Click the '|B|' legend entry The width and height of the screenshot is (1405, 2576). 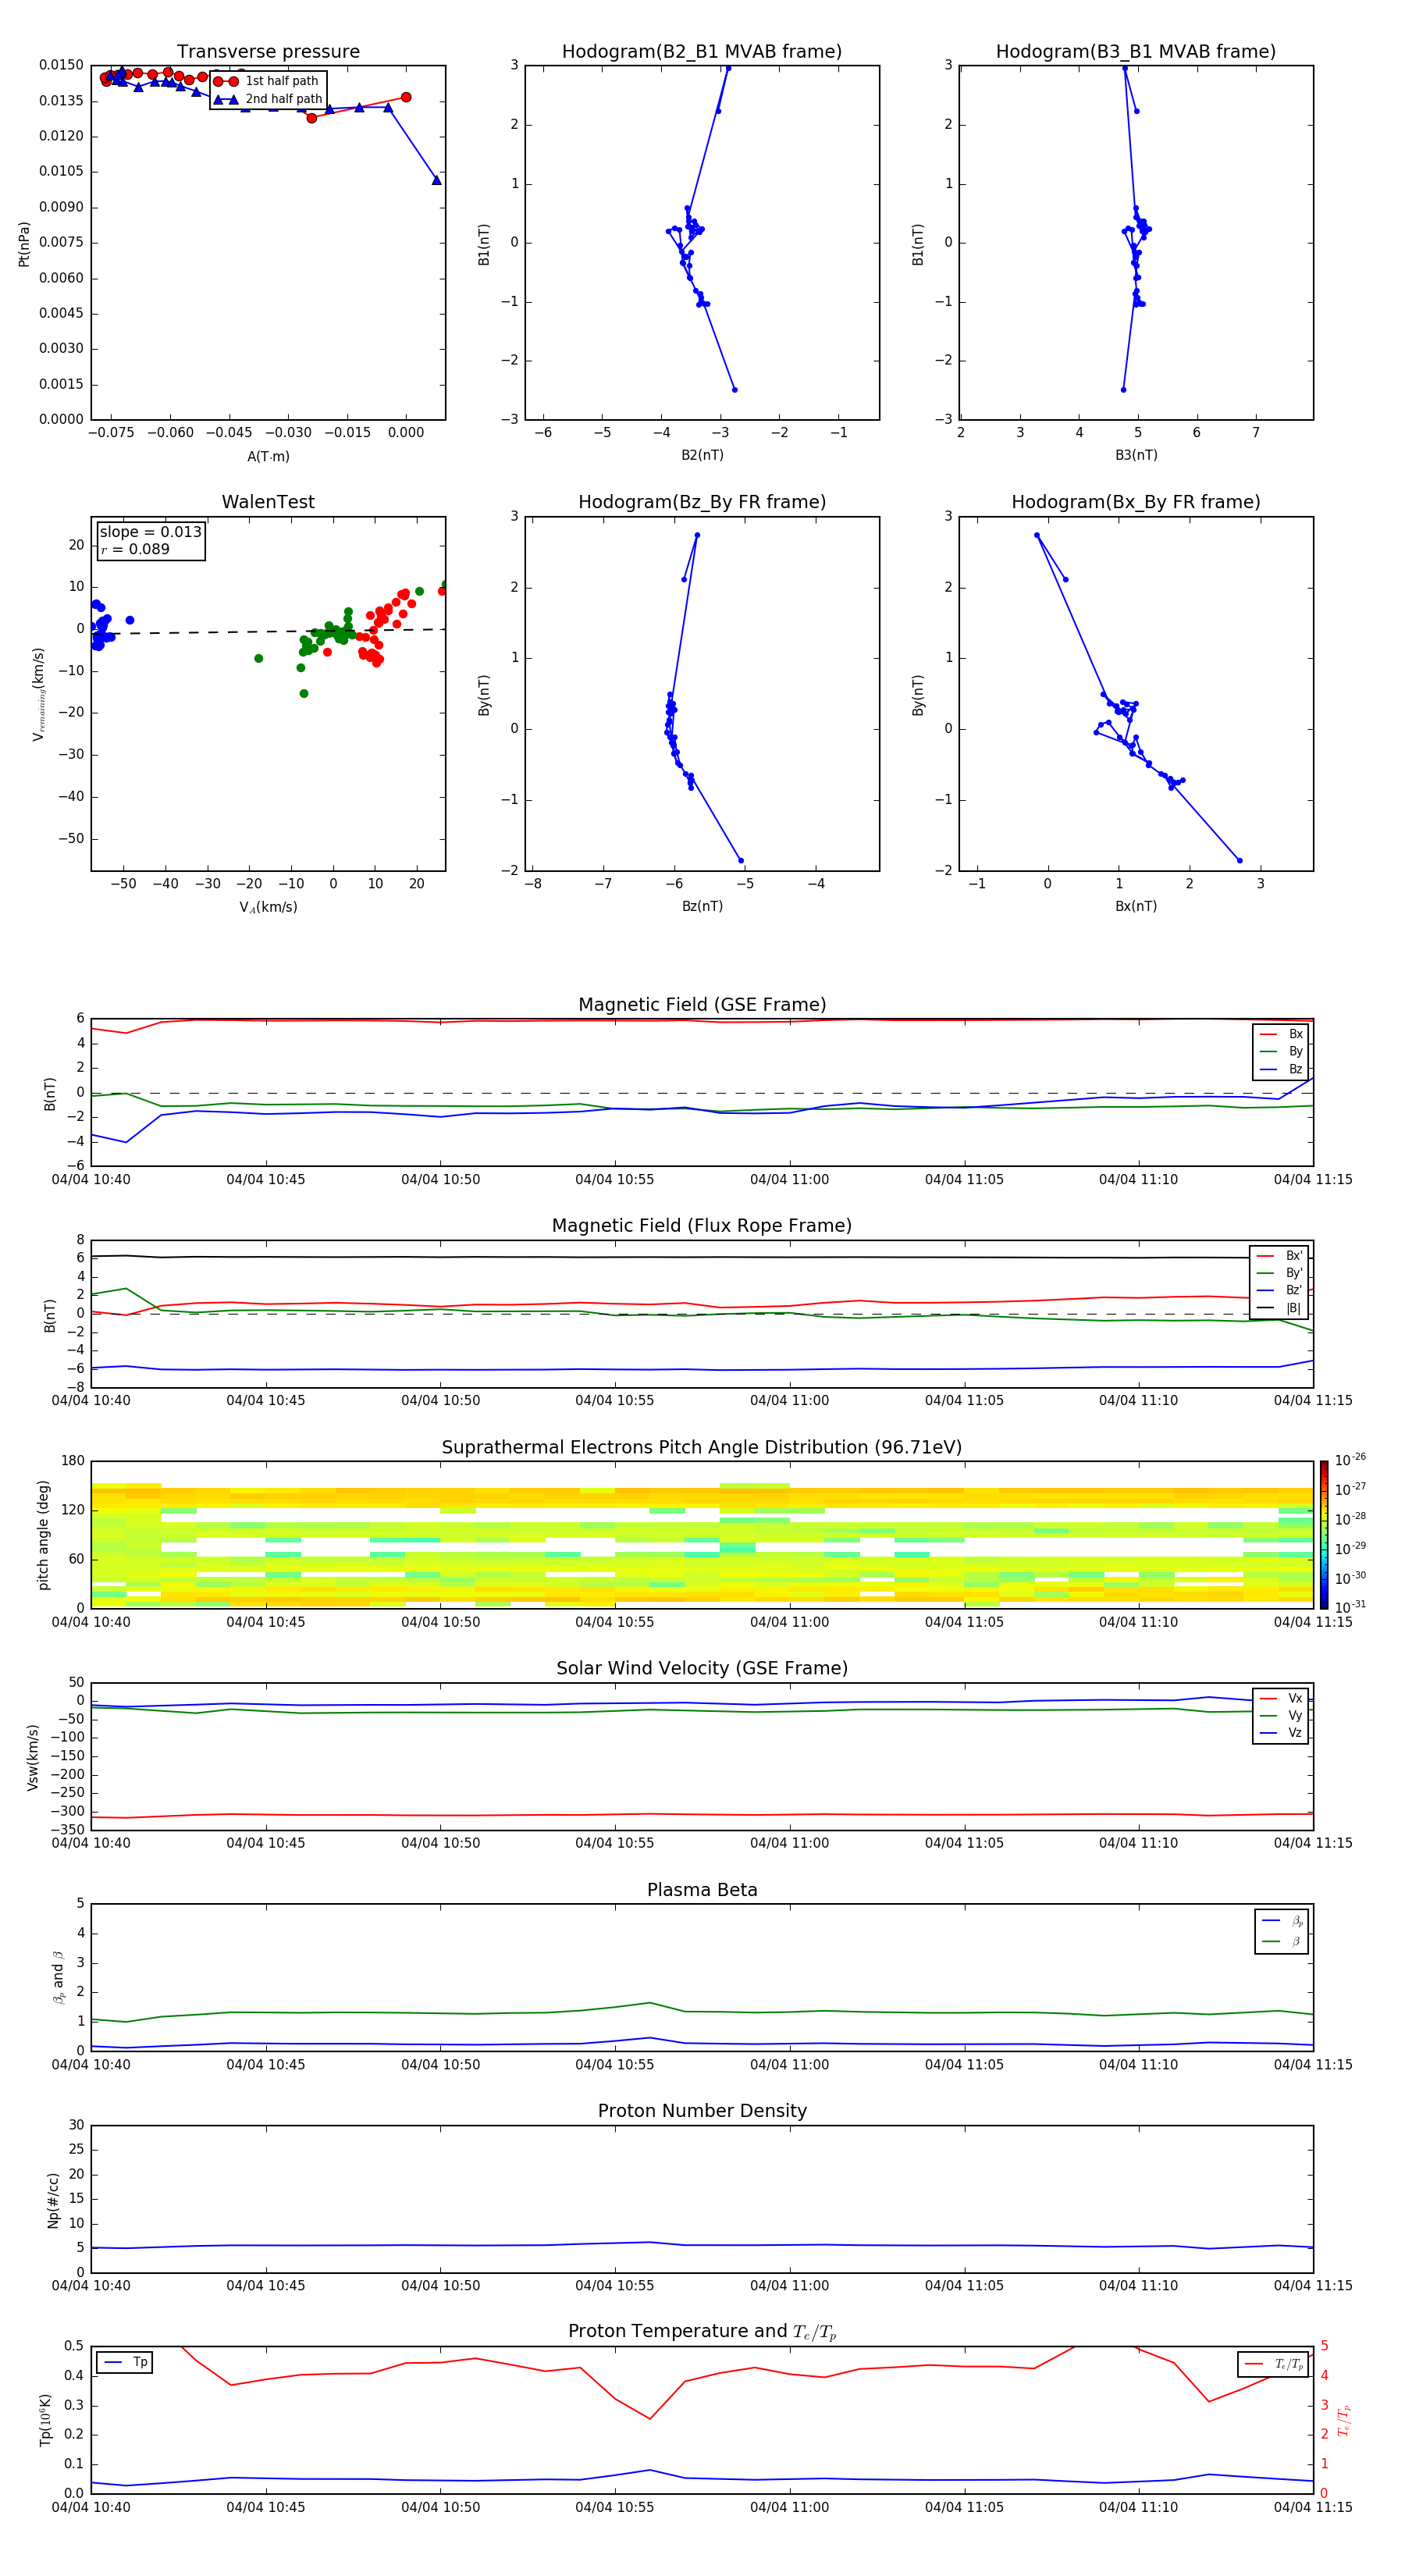(x=1281, y=1308)
